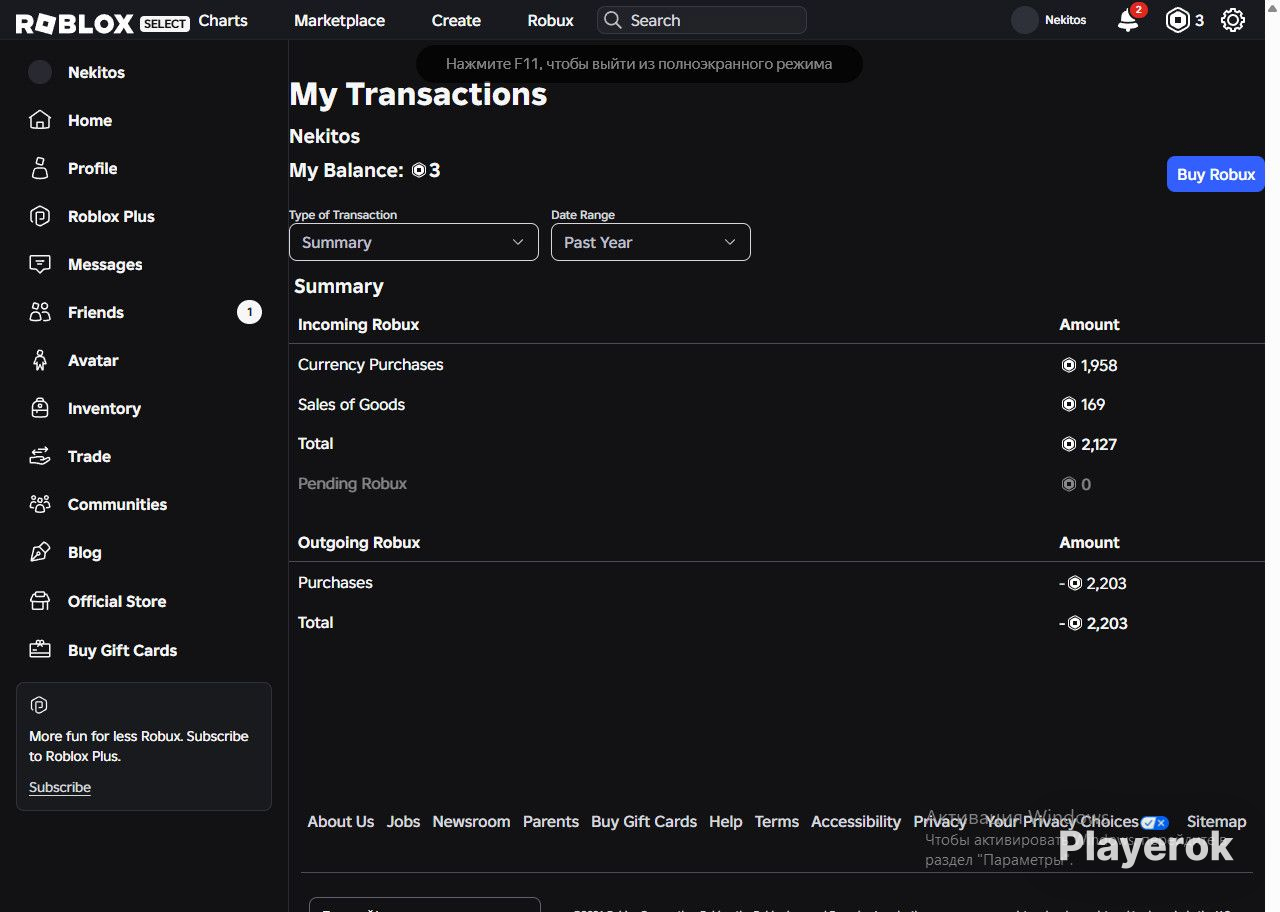
Task: Click the Buy Gift Cards footer link
Action: (644, 822)
